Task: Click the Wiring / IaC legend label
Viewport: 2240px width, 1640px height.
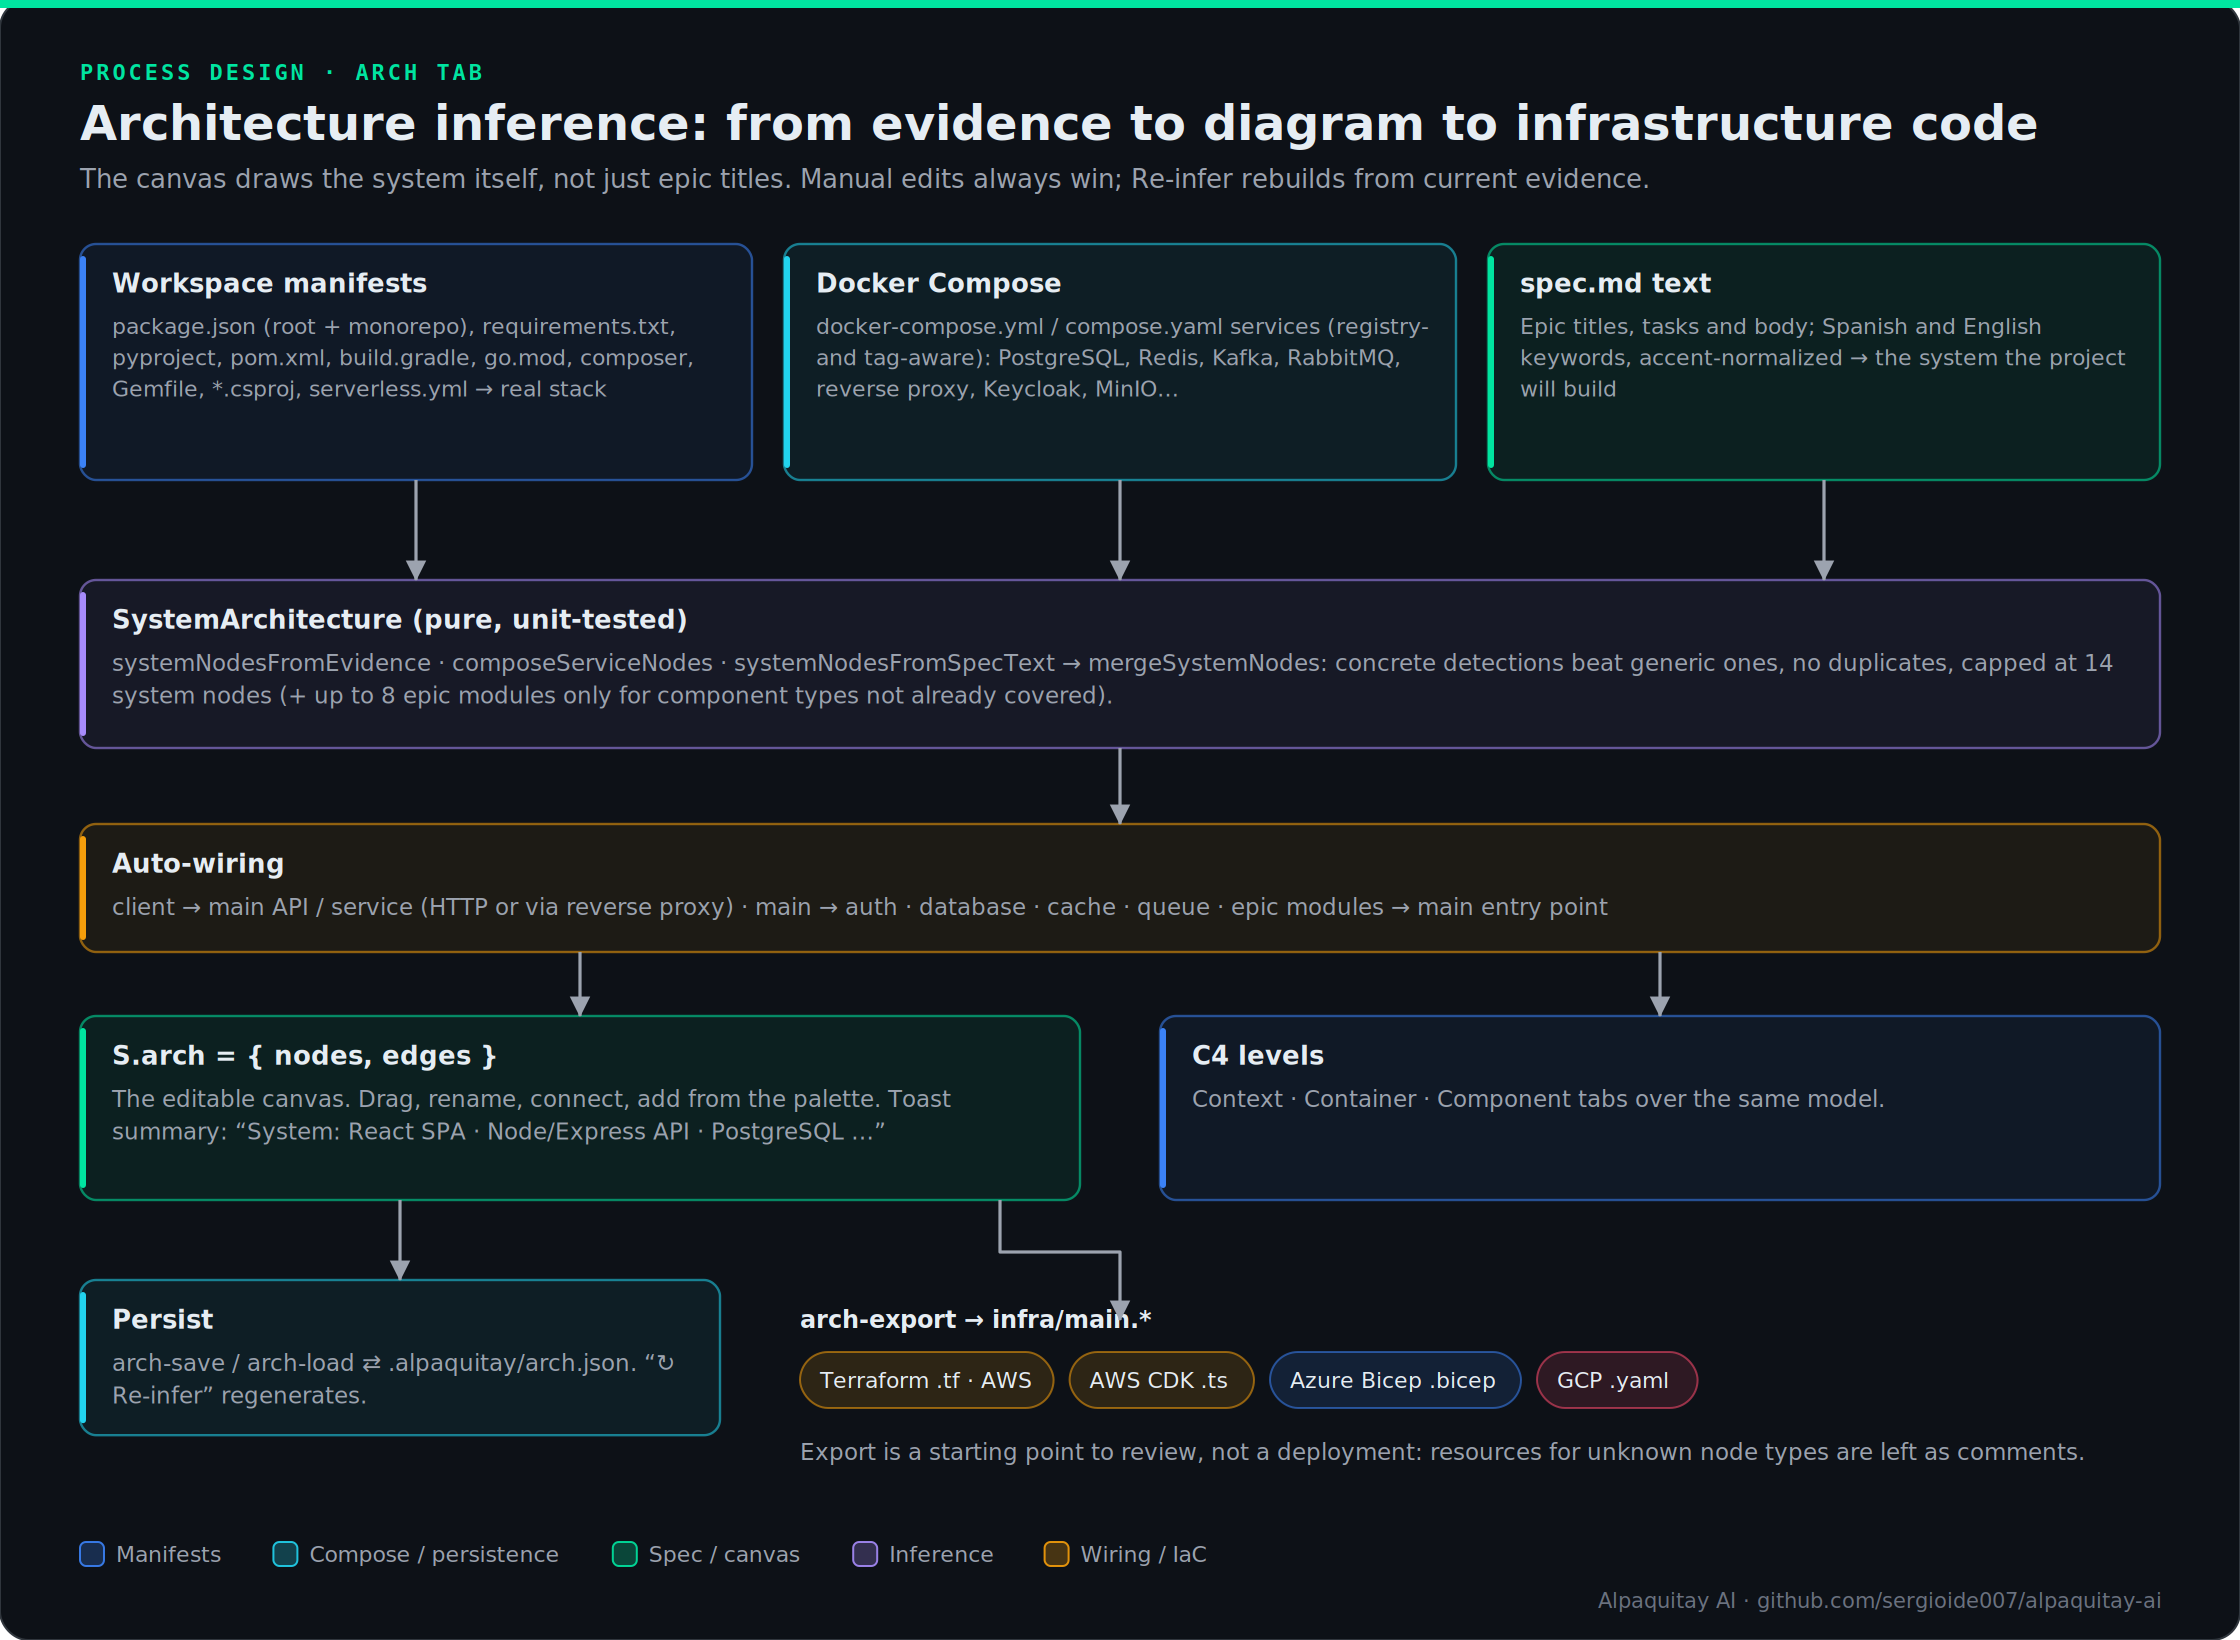Action: [x=1143, y=1554]
